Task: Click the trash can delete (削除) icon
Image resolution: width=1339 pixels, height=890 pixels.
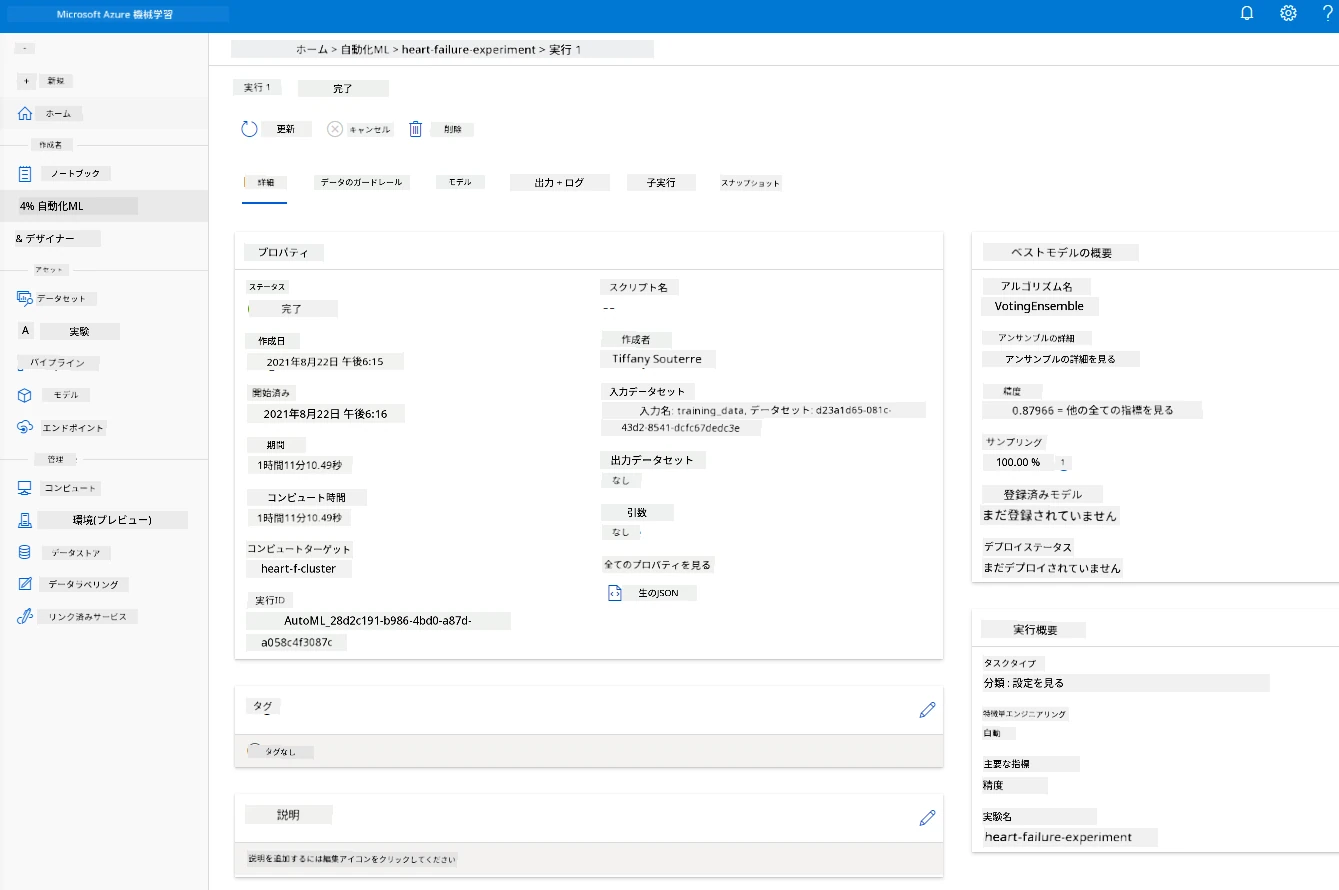Action: pyautogui.click(x=416, y=129)
